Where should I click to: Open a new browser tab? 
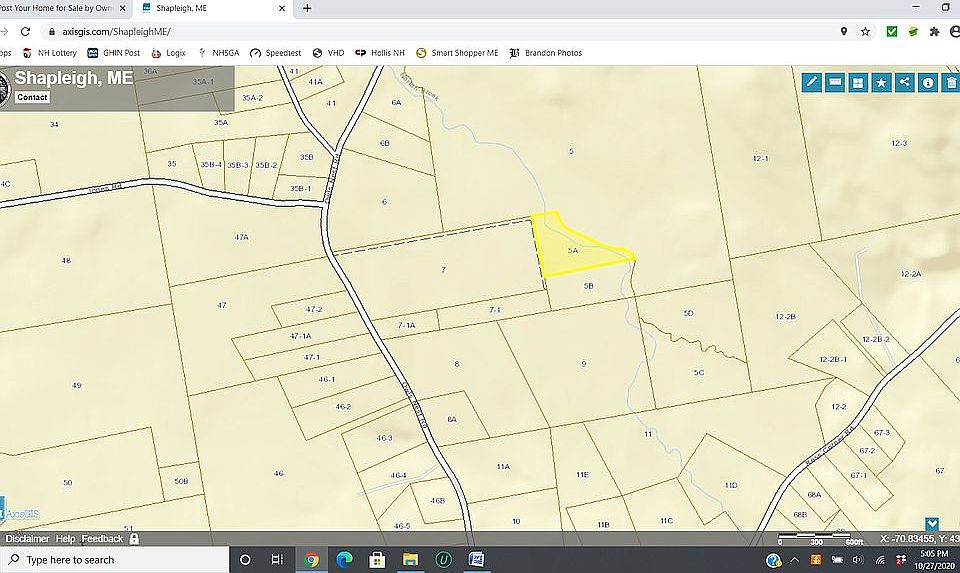[x=306, y=8]
